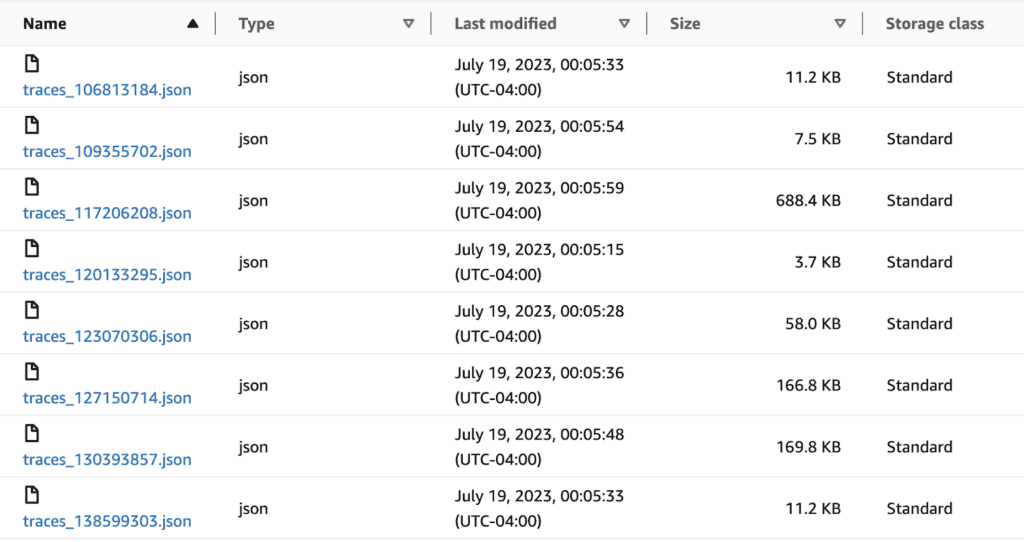Open the traces_109355702.json object

point(107,152)
